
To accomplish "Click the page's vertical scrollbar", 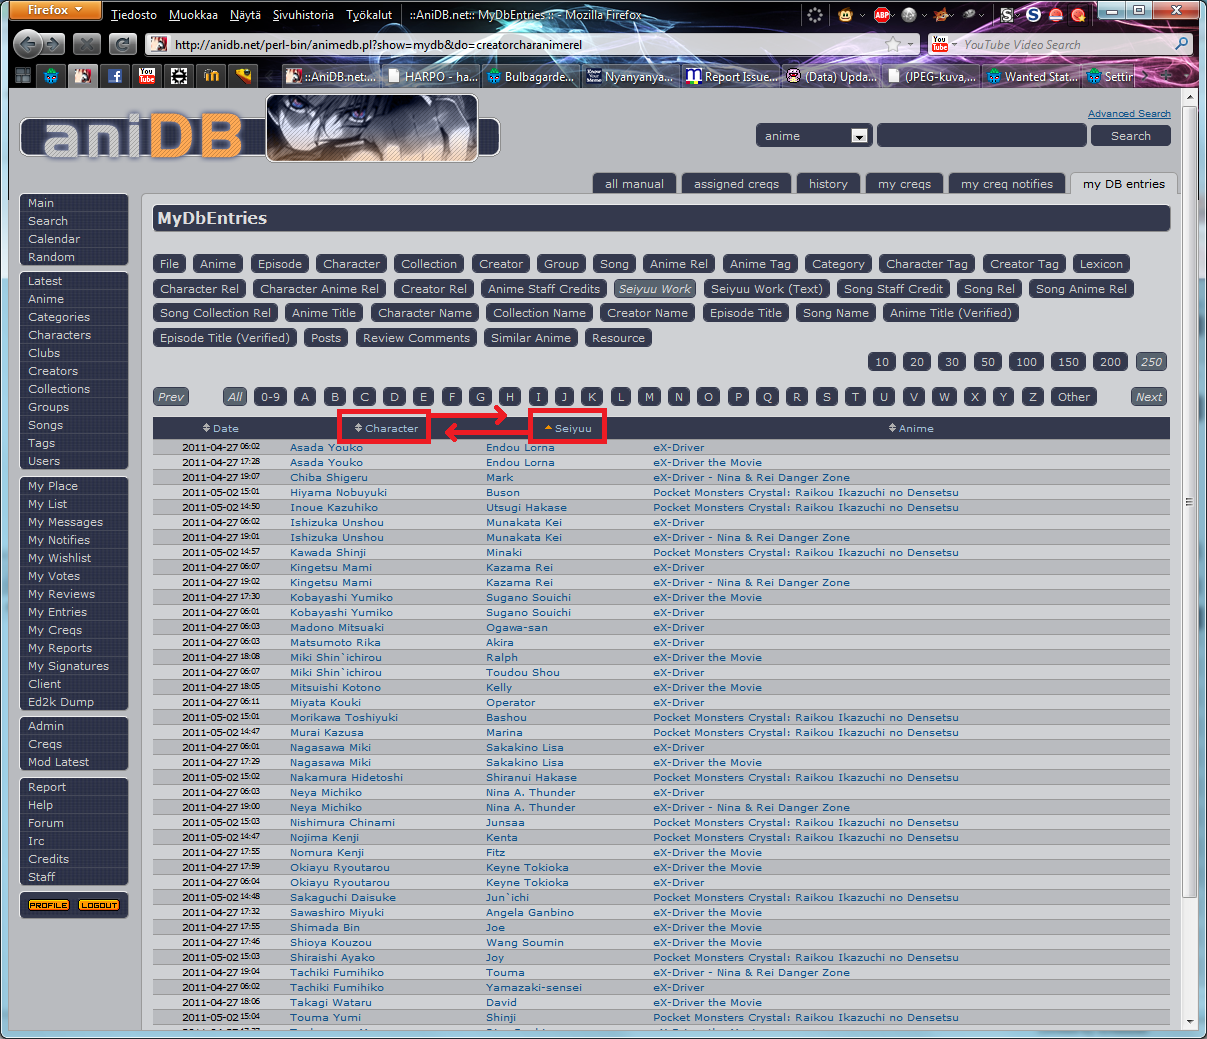I will coord(1189,500).
